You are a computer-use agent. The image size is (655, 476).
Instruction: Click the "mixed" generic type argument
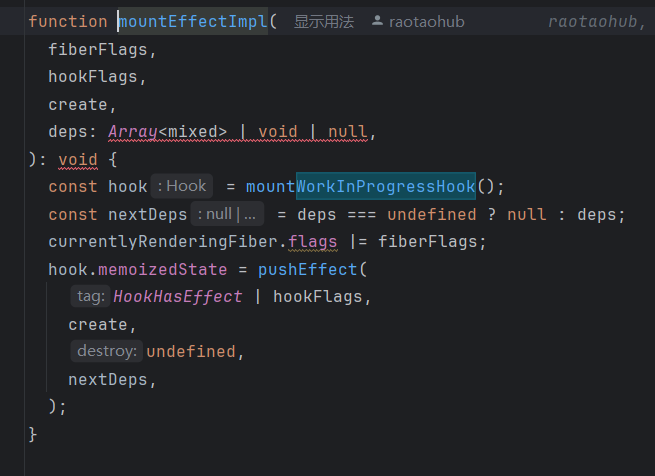[196, 131]
